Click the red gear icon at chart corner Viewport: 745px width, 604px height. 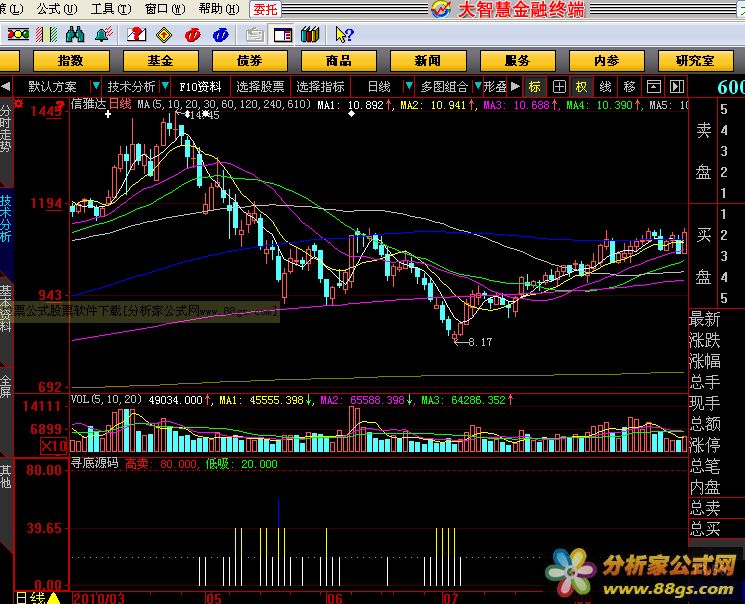click(19, 104)
